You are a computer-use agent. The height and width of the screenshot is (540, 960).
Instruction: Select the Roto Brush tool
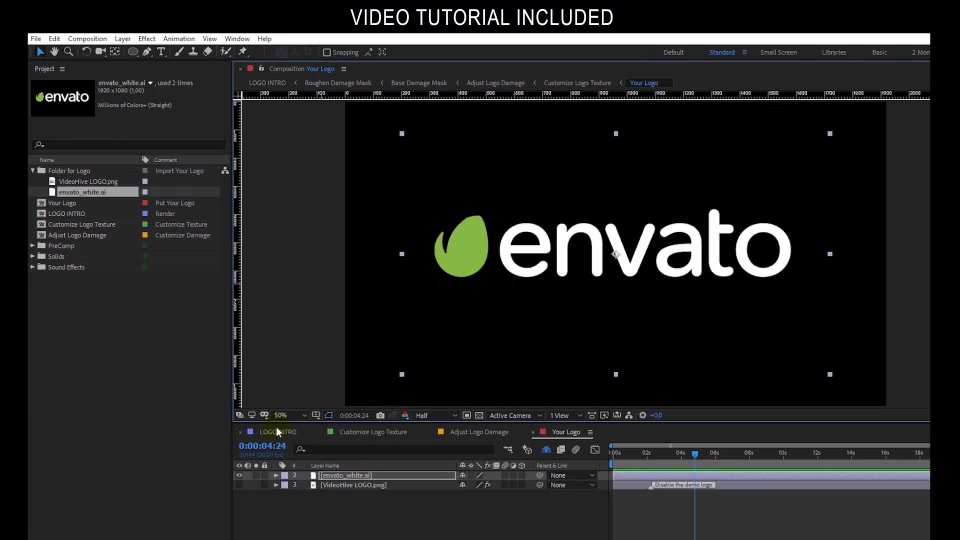pyautogui.click(x=225, y=52)
